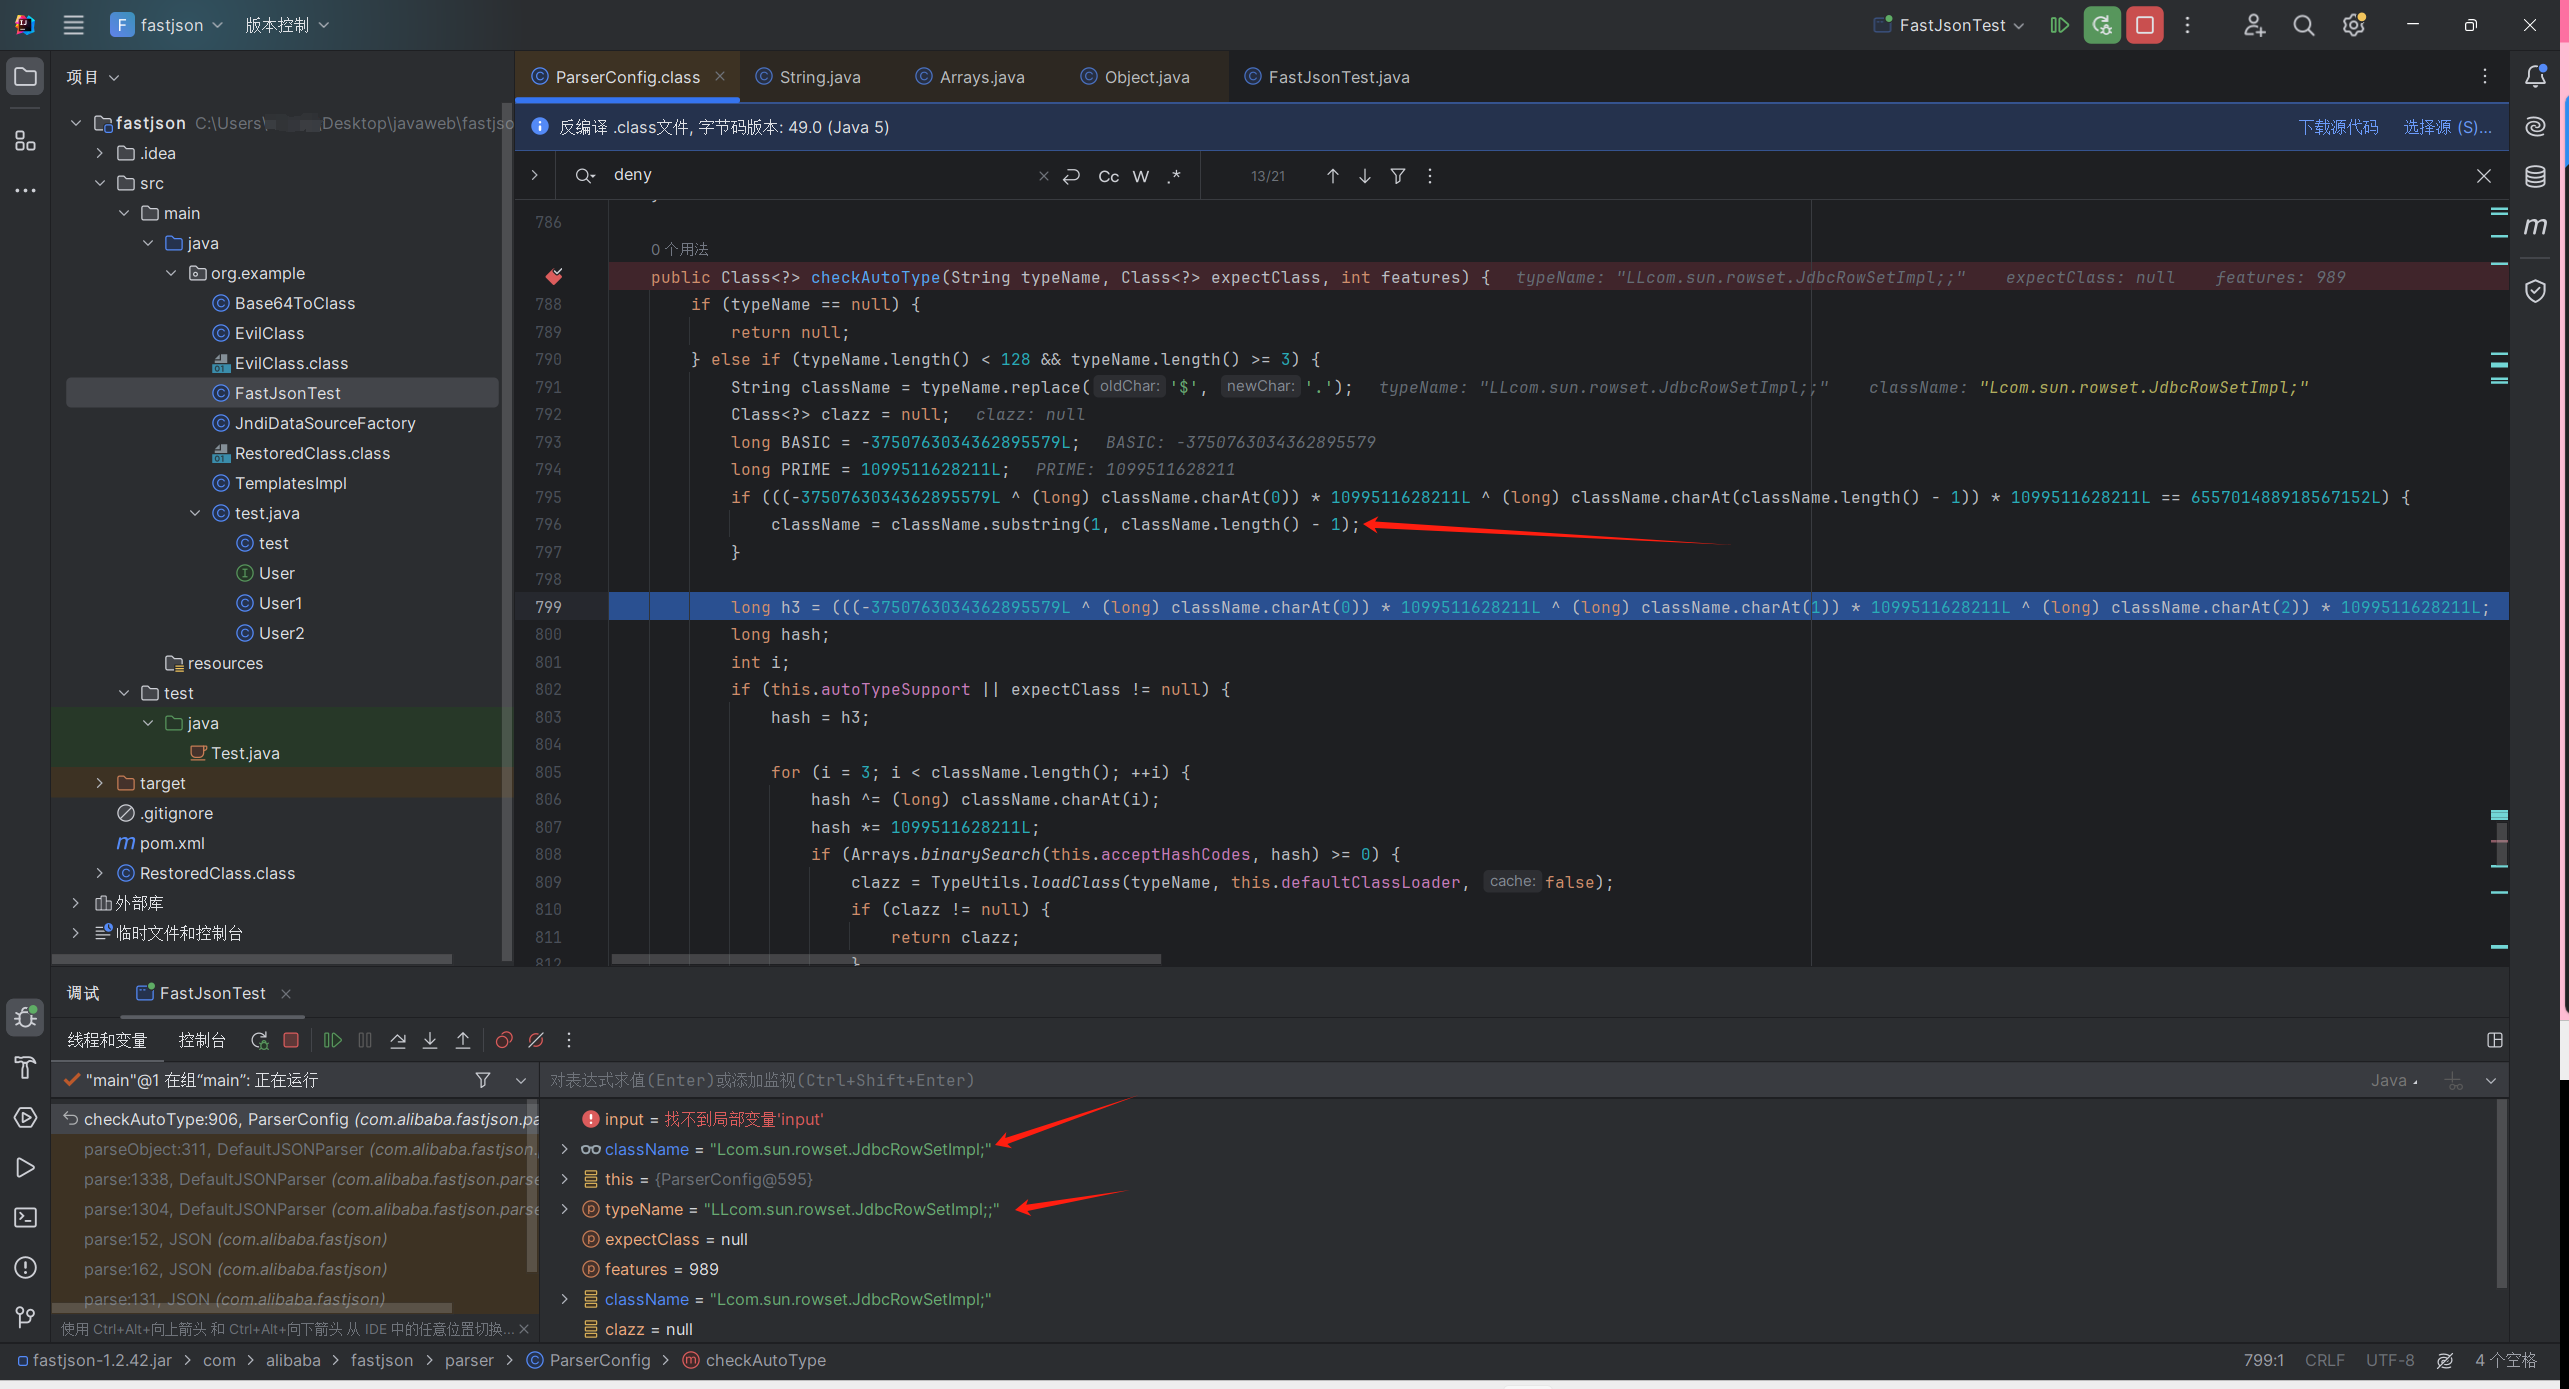
Task: Open the Maven tool window icon
Action: (2535, 227)
